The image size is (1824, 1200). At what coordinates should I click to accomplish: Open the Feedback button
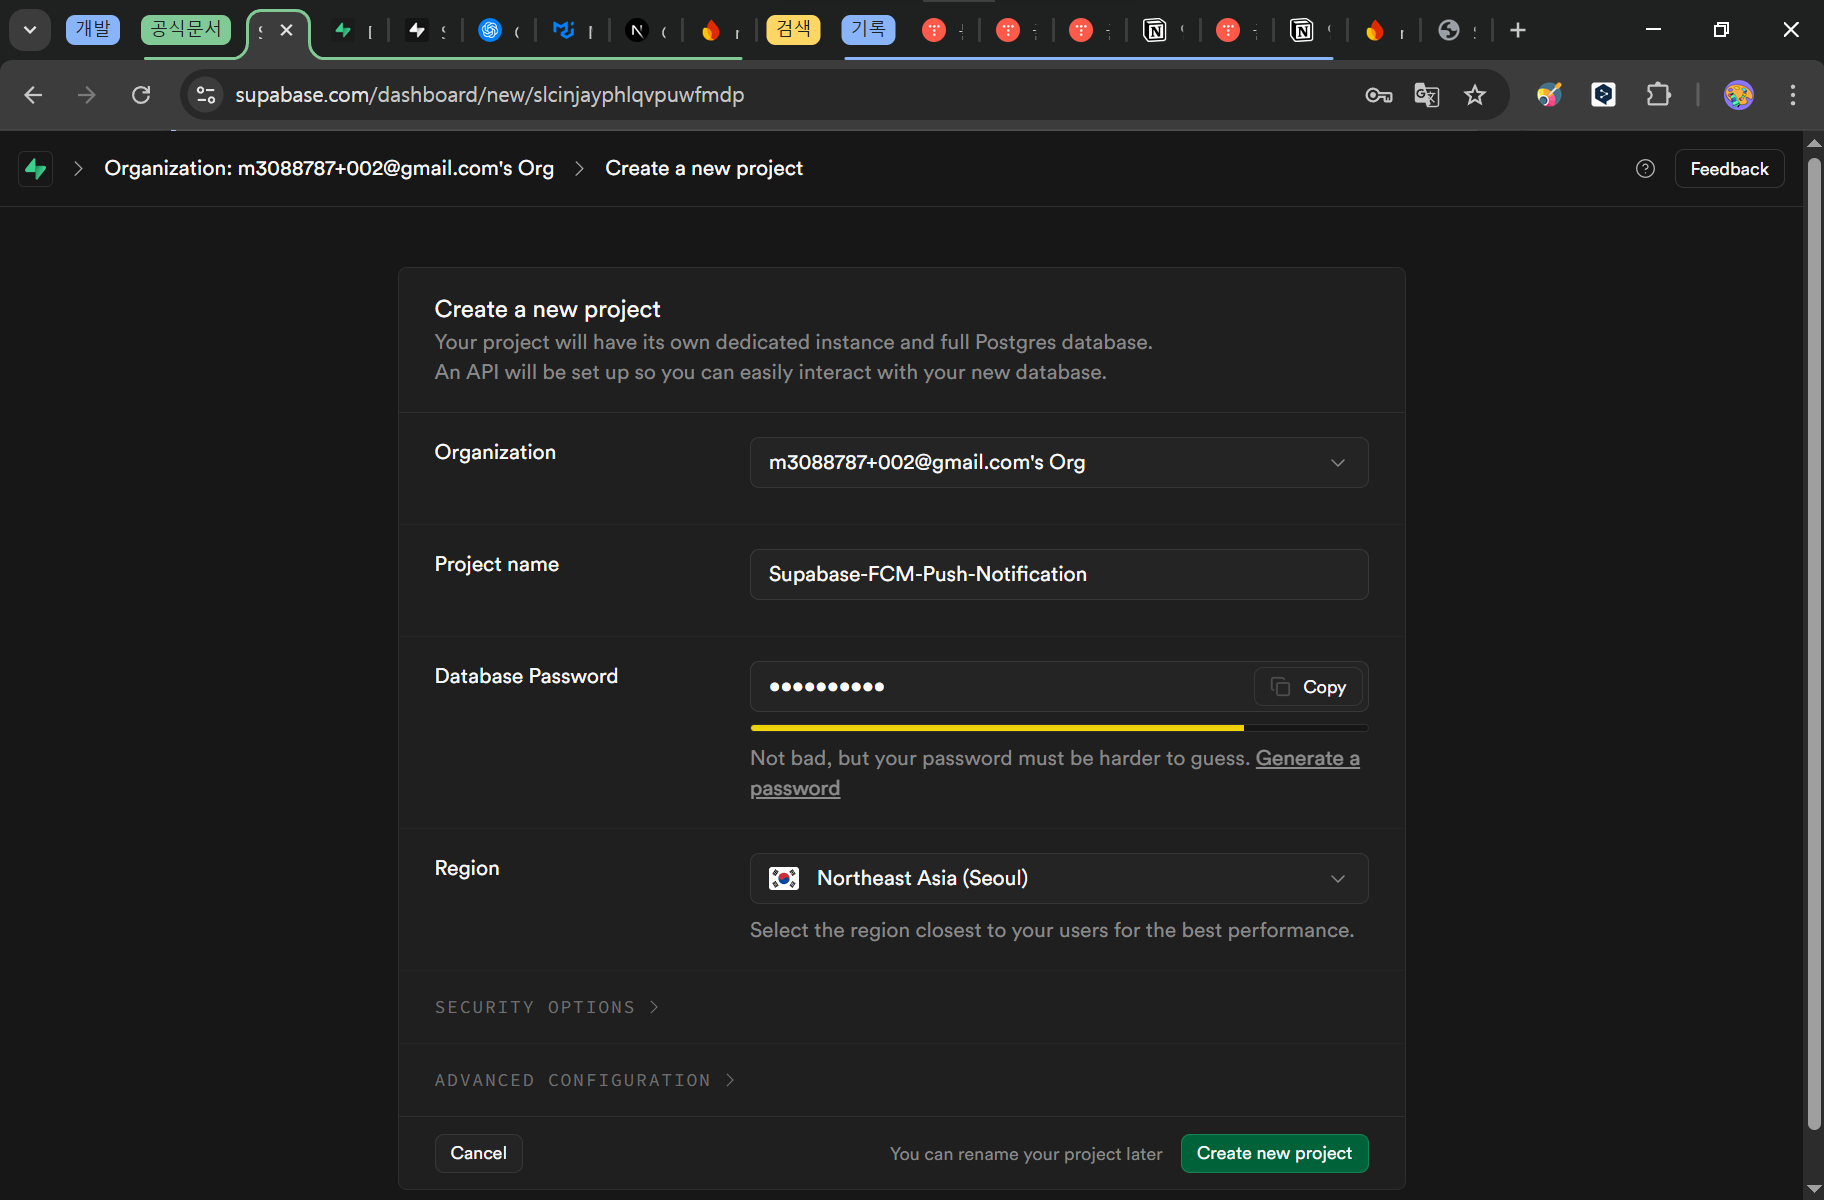click(x=1729, y=169)
